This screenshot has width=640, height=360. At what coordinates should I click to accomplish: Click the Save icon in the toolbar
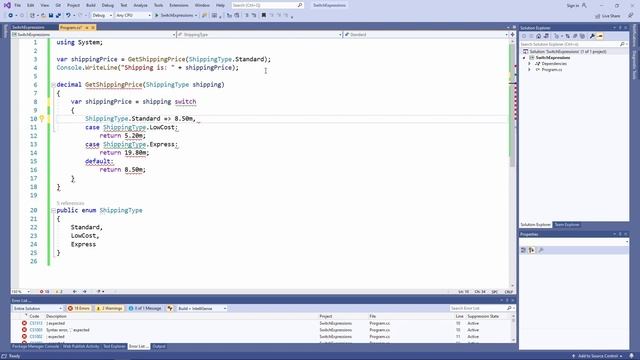click(x=51, y=16)
